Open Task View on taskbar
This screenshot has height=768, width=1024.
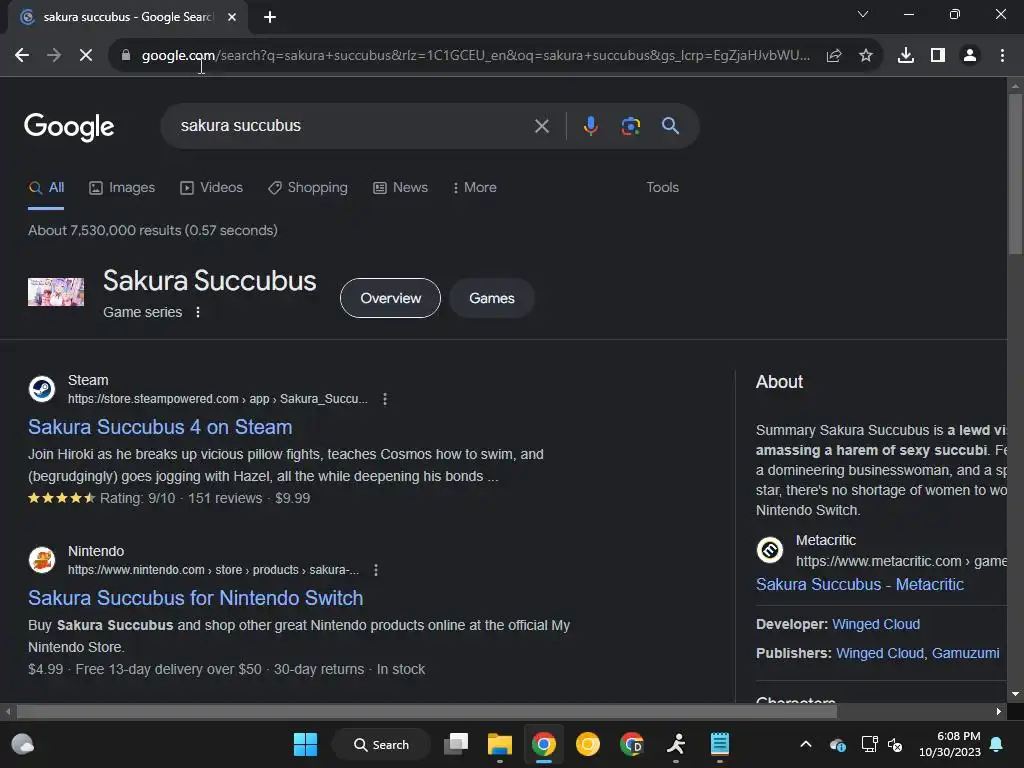(456, 744)
